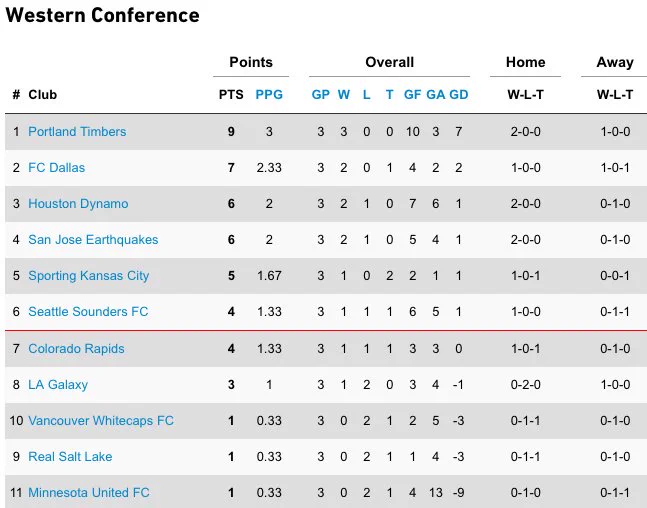Sort table by L losses column
Viewport: 647px width, 508px height.
(366, 95)
